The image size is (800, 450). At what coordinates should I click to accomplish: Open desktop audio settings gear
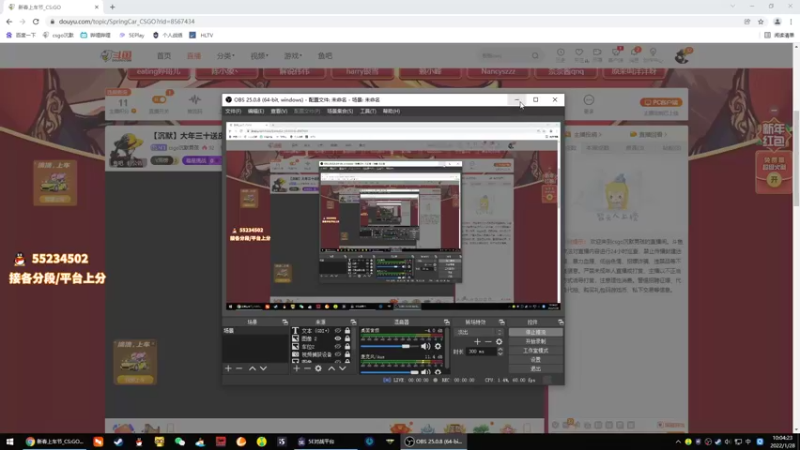click(438, 346)
